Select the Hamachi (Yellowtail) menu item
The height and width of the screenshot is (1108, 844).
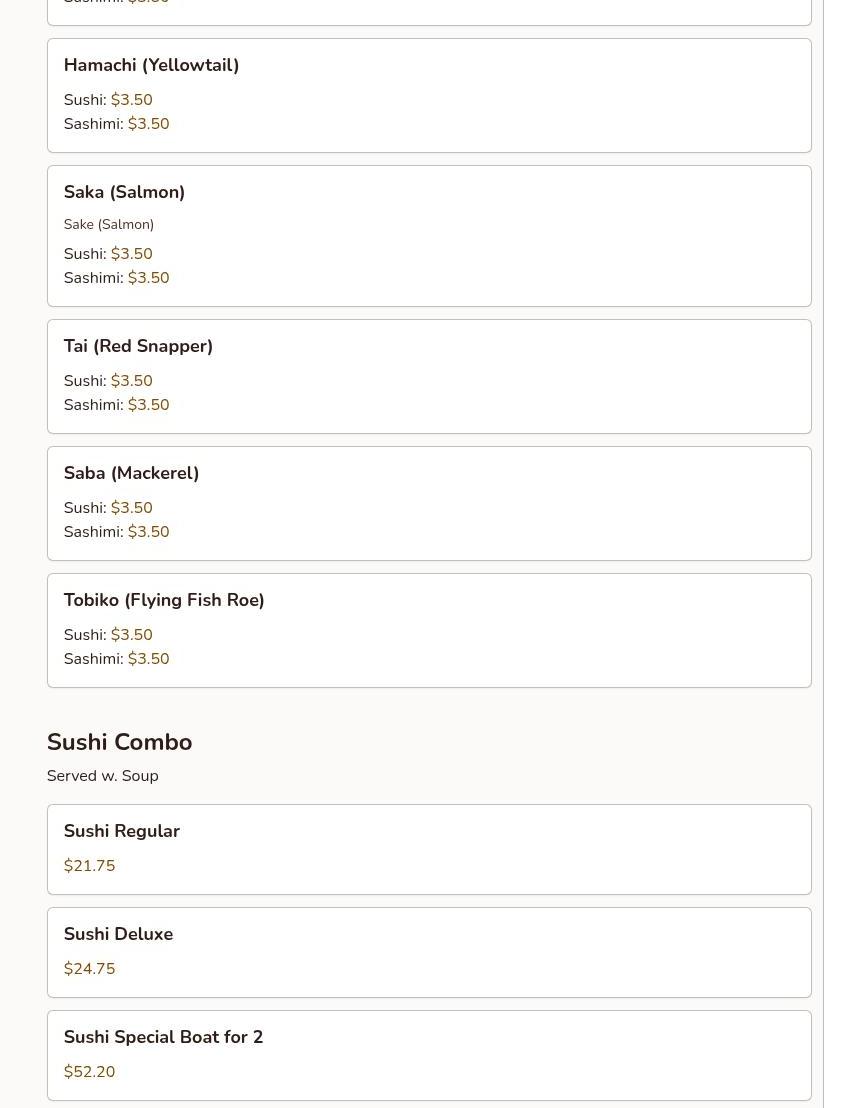tap(151, 66)
